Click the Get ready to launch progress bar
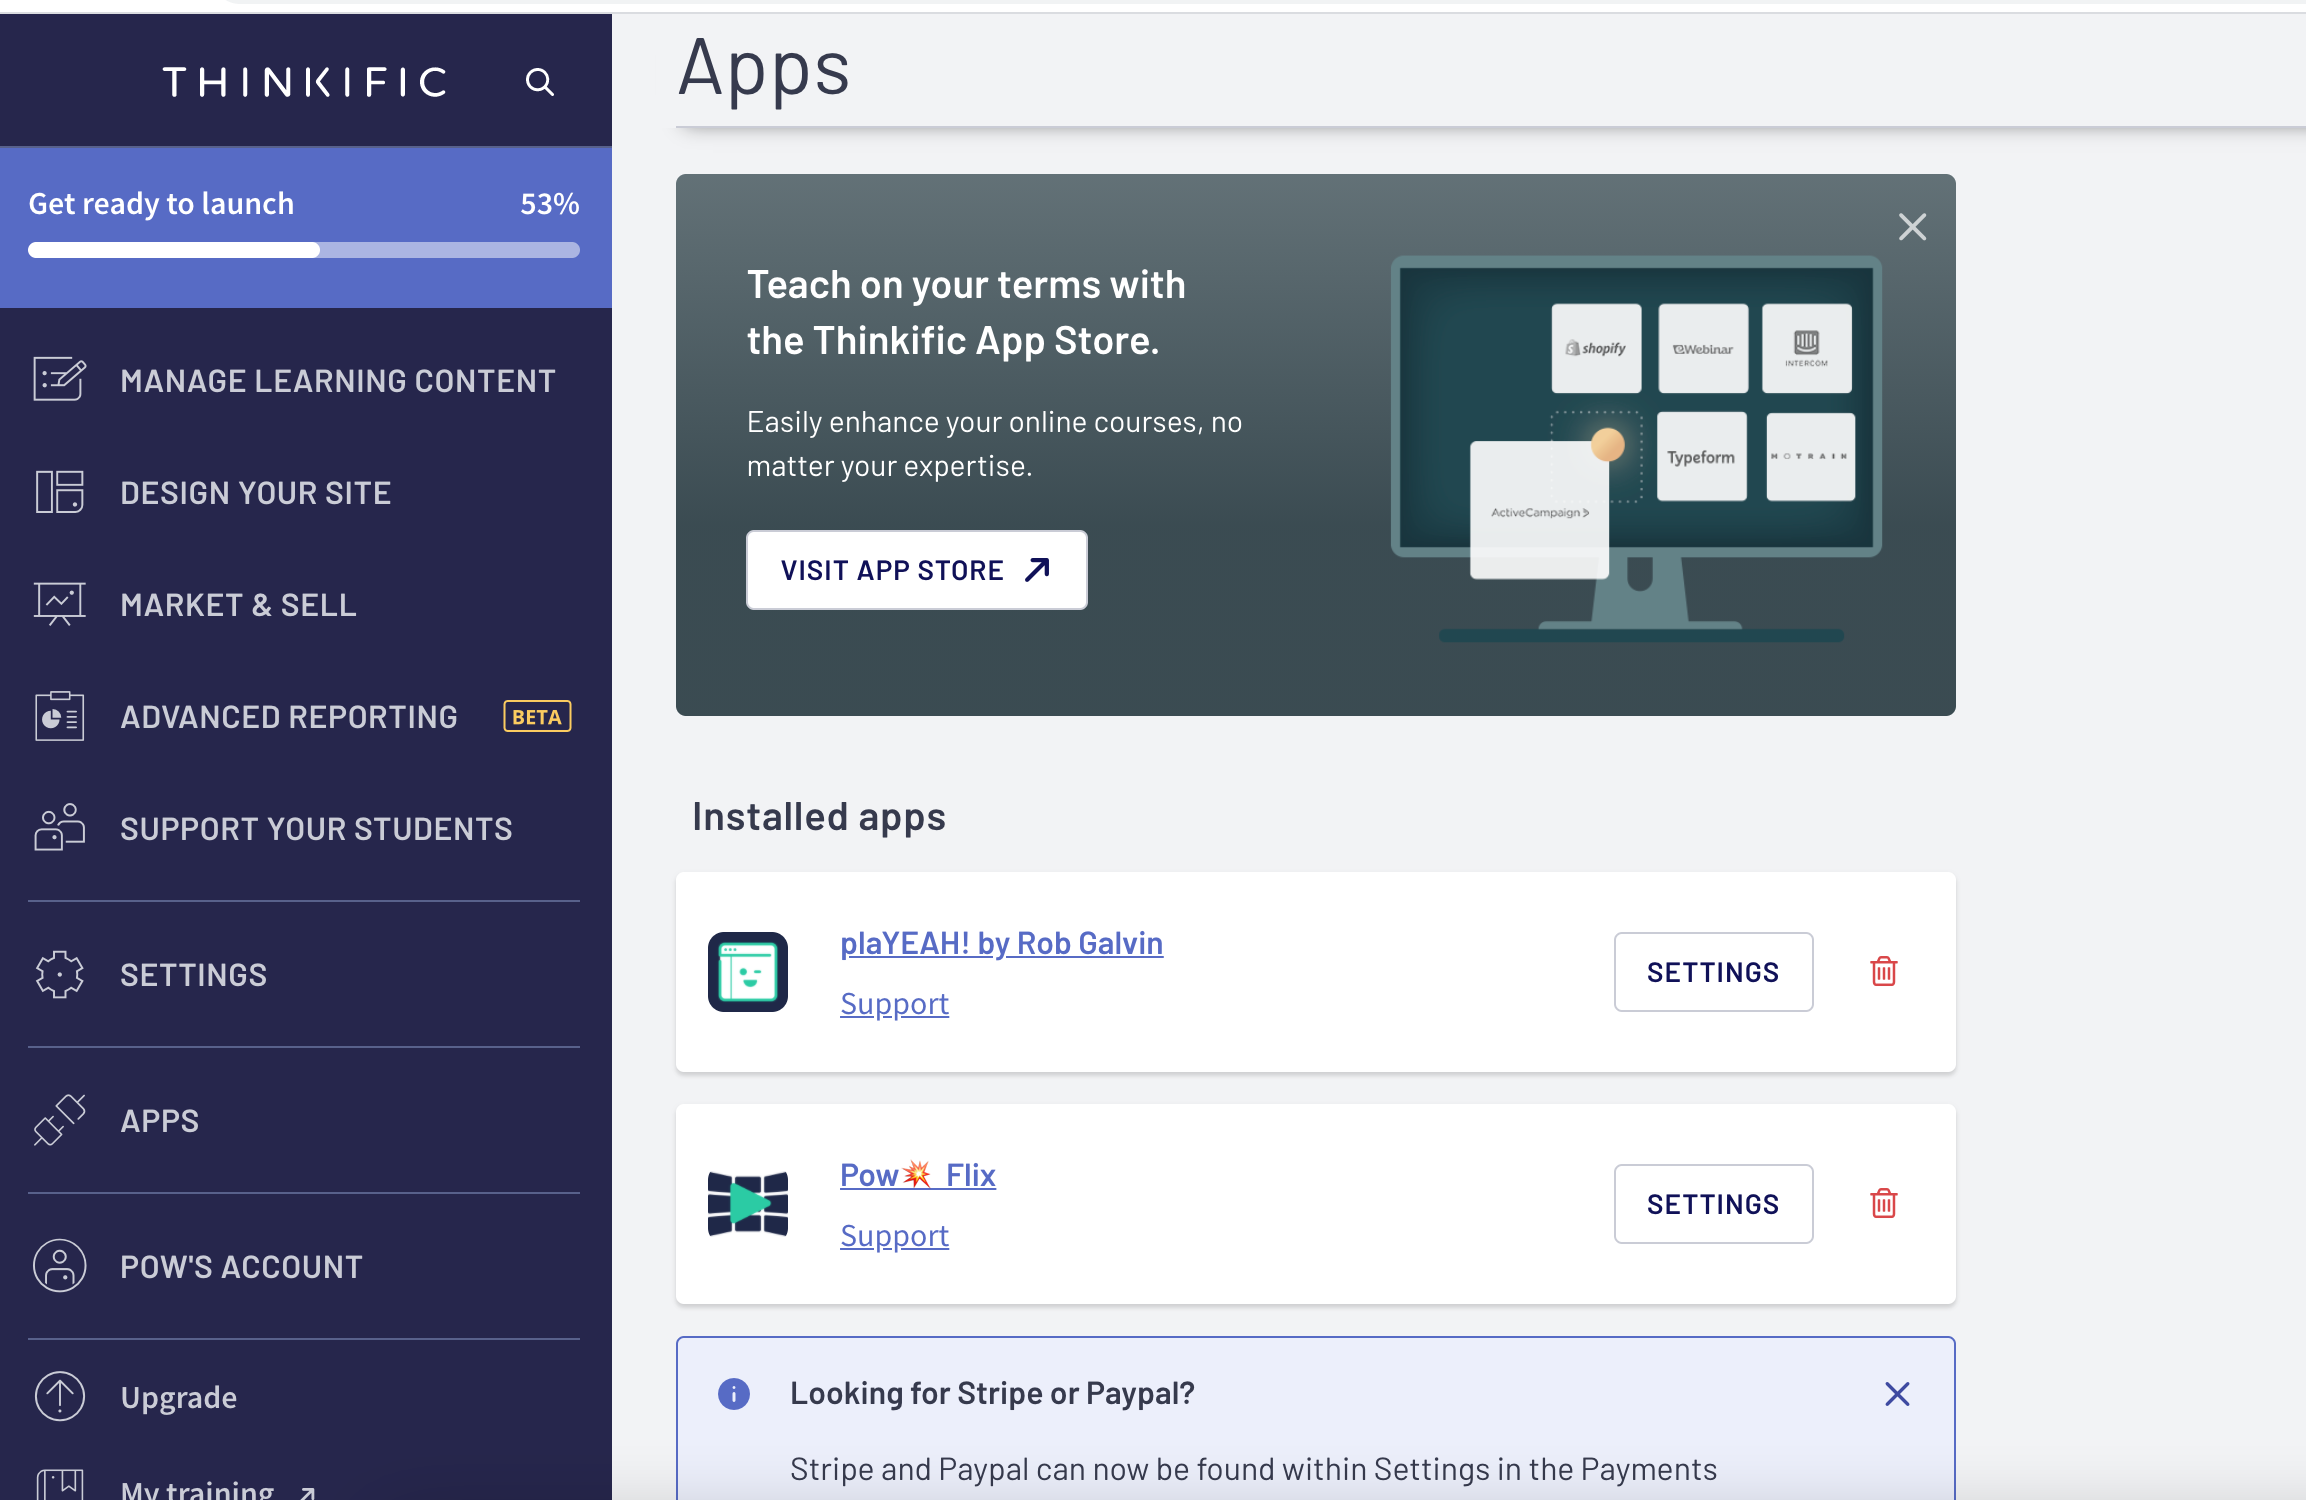Viewport: 2306px width, 1500px height. pos(304,250)
